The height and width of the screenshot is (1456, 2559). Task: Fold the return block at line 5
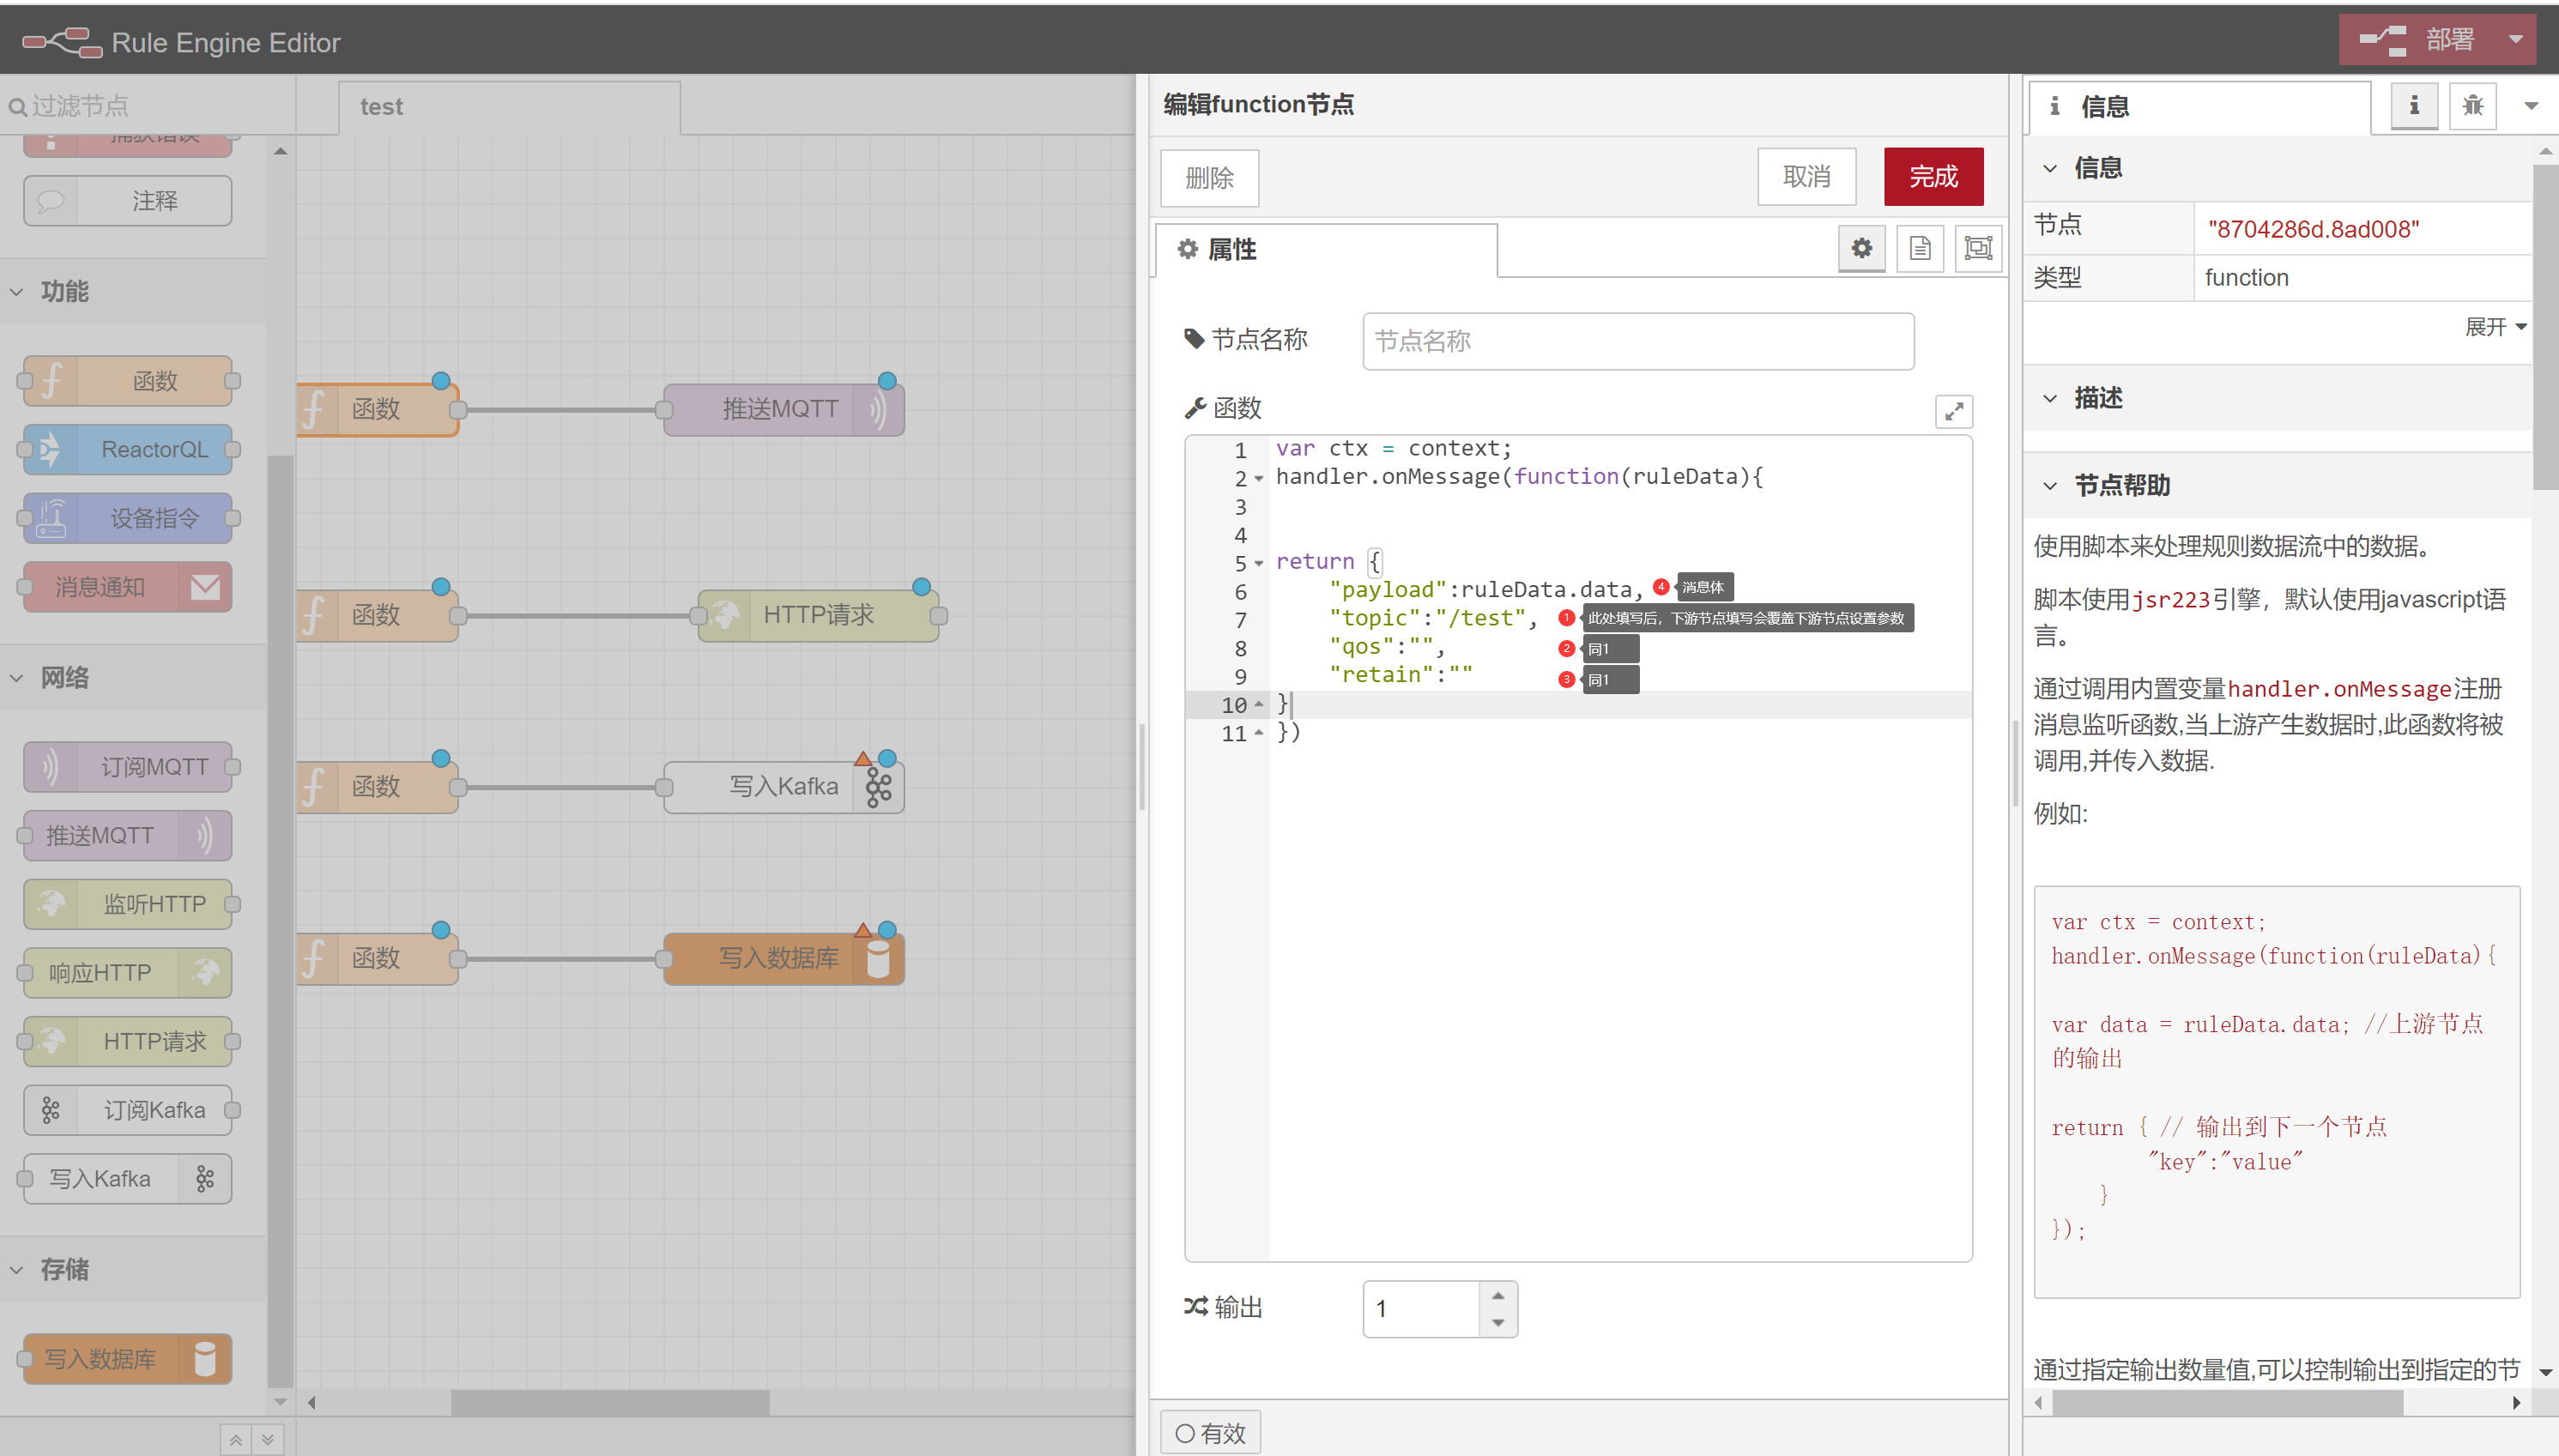point(1259,563)
